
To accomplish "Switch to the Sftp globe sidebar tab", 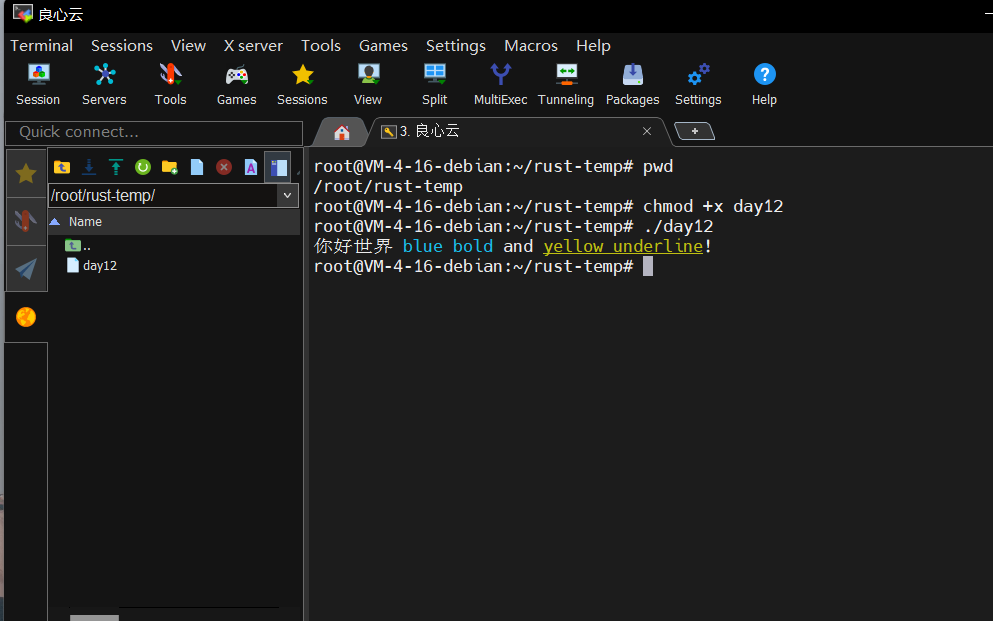I will click(x=26, y=317).
